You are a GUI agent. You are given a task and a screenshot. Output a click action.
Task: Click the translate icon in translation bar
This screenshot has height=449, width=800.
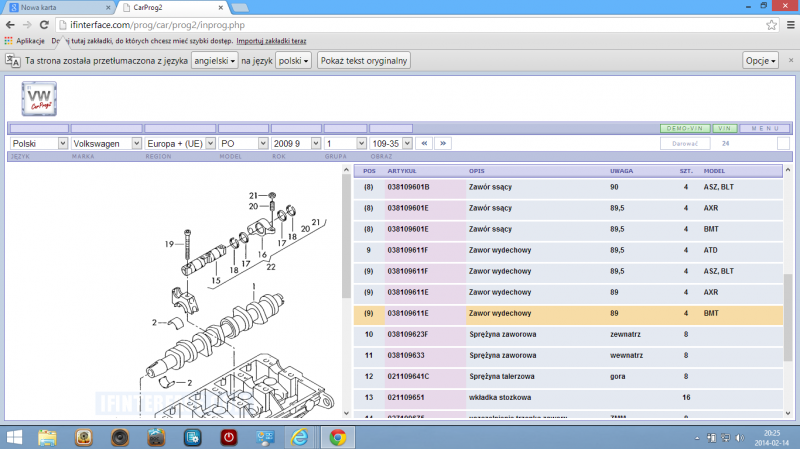click(13, 61)
